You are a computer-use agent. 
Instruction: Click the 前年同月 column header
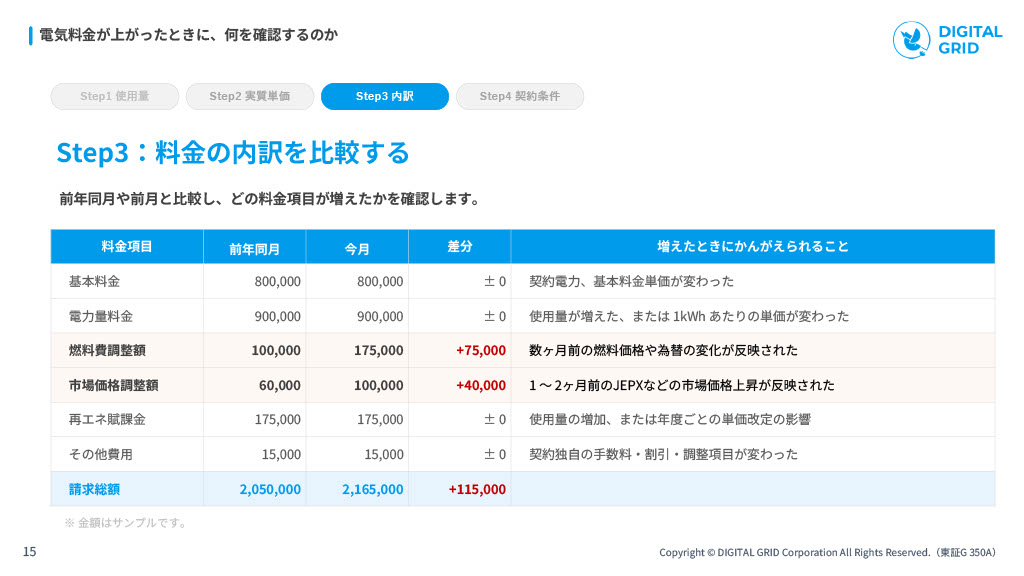click(x=254, y=249)
